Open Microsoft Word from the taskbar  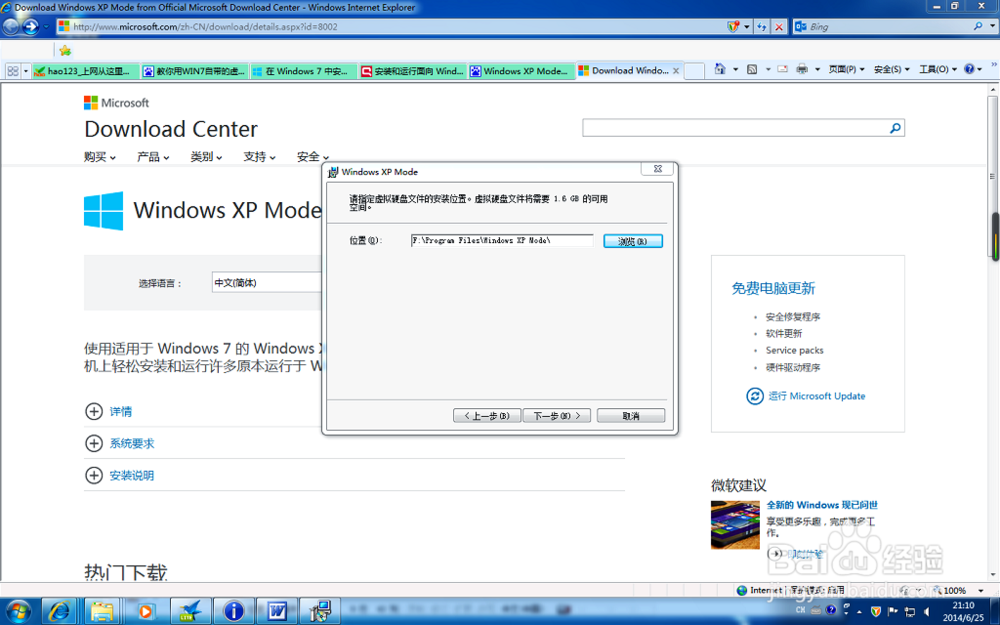click(x=277, y=611)
